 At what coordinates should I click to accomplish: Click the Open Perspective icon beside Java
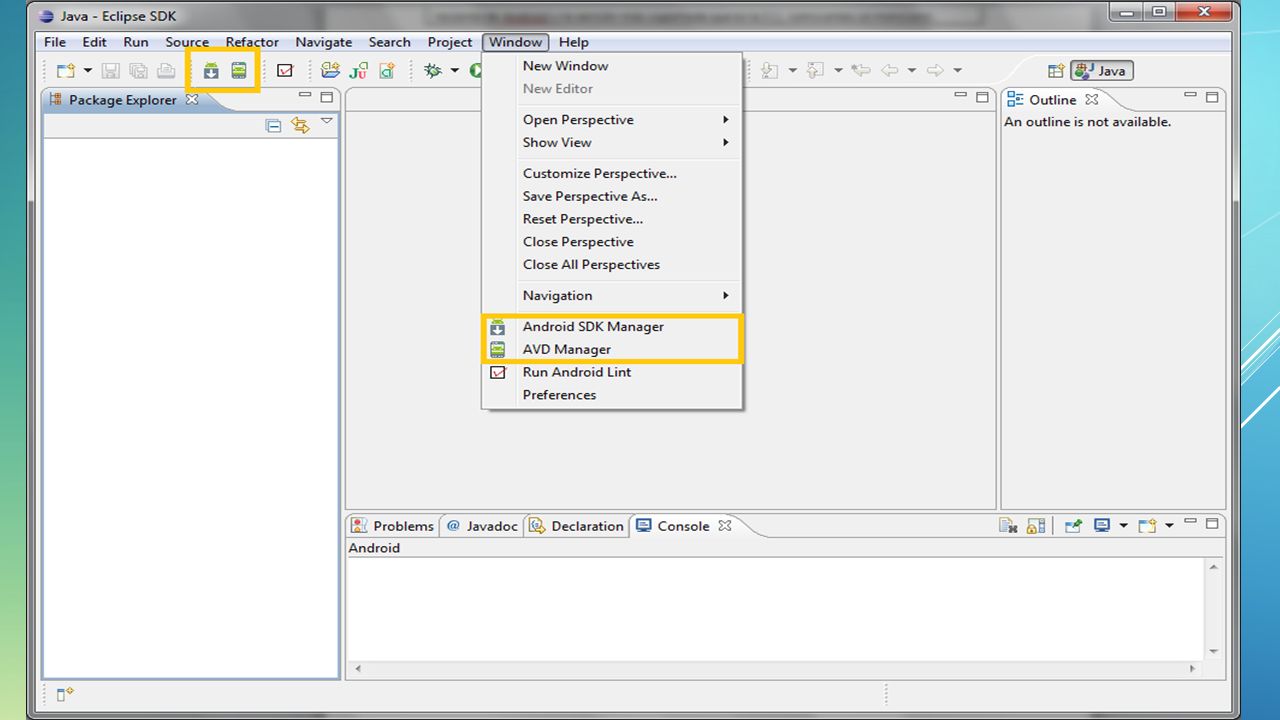tap(1055, 71)
